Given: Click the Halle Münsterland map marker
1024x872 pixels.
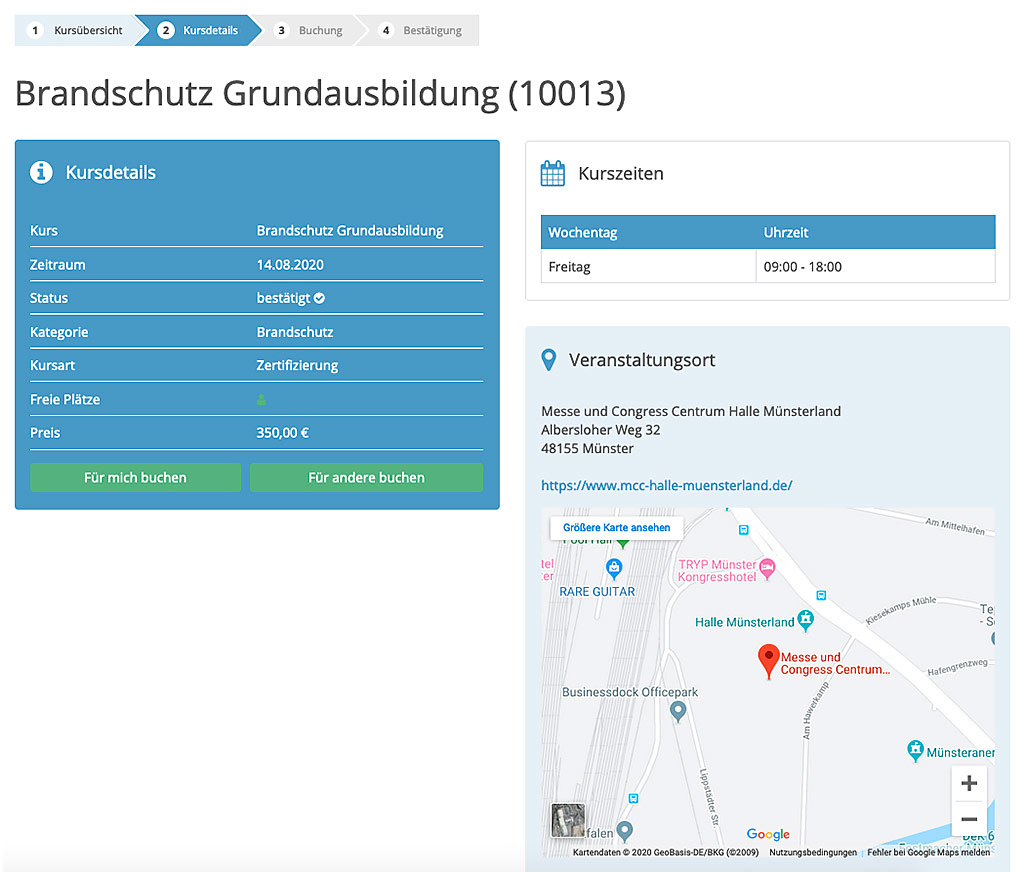Looking at the screenshot, I should (806, 620).
